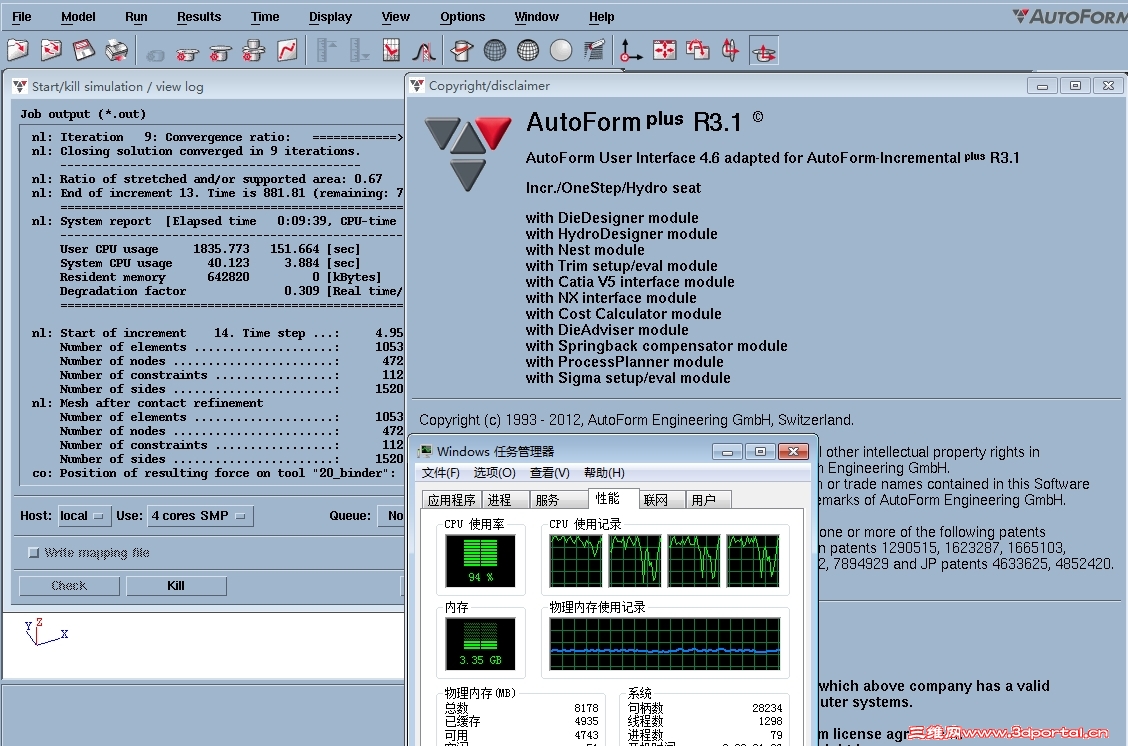Click the memory 3.35 GB meter

coord(480,644)
